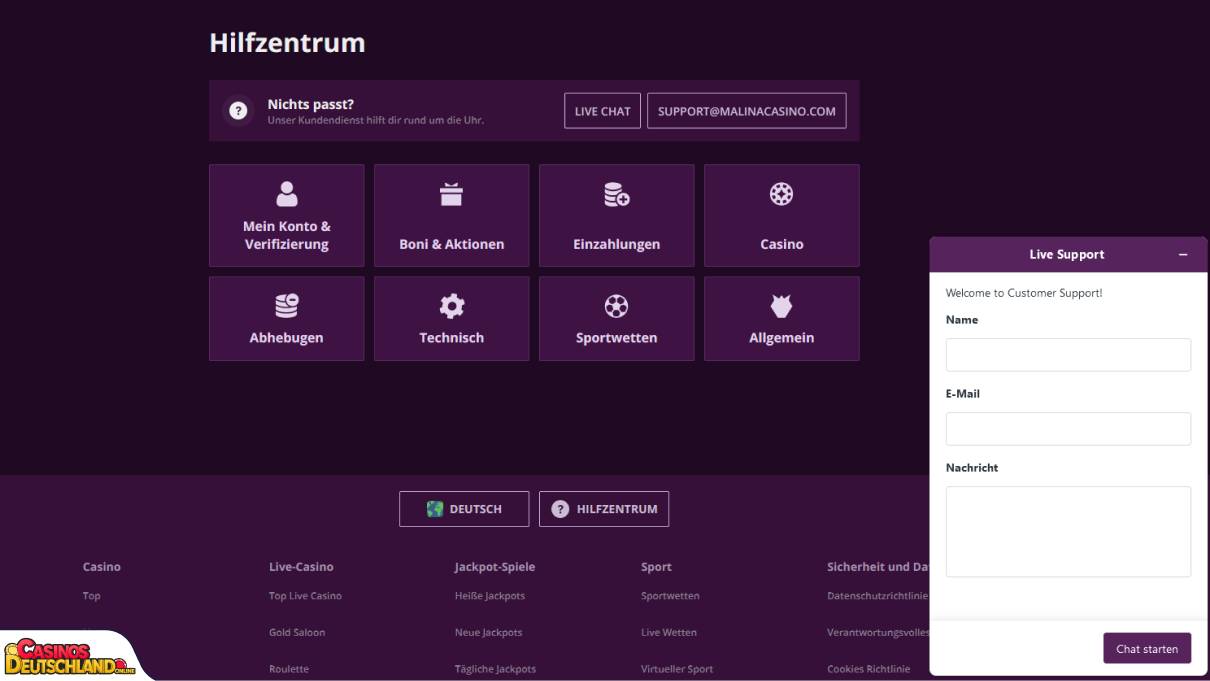The image size is (1210, 681).
Task: Open the Top Live Casino footer link
Action: coord(305,596)
